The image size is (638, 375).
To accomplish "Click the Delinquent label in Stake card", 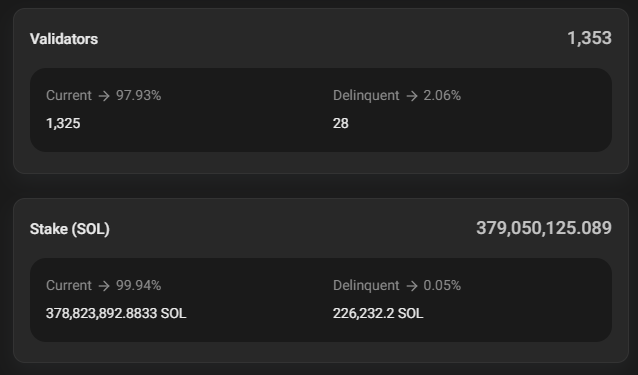I will [x=366, y=286].
